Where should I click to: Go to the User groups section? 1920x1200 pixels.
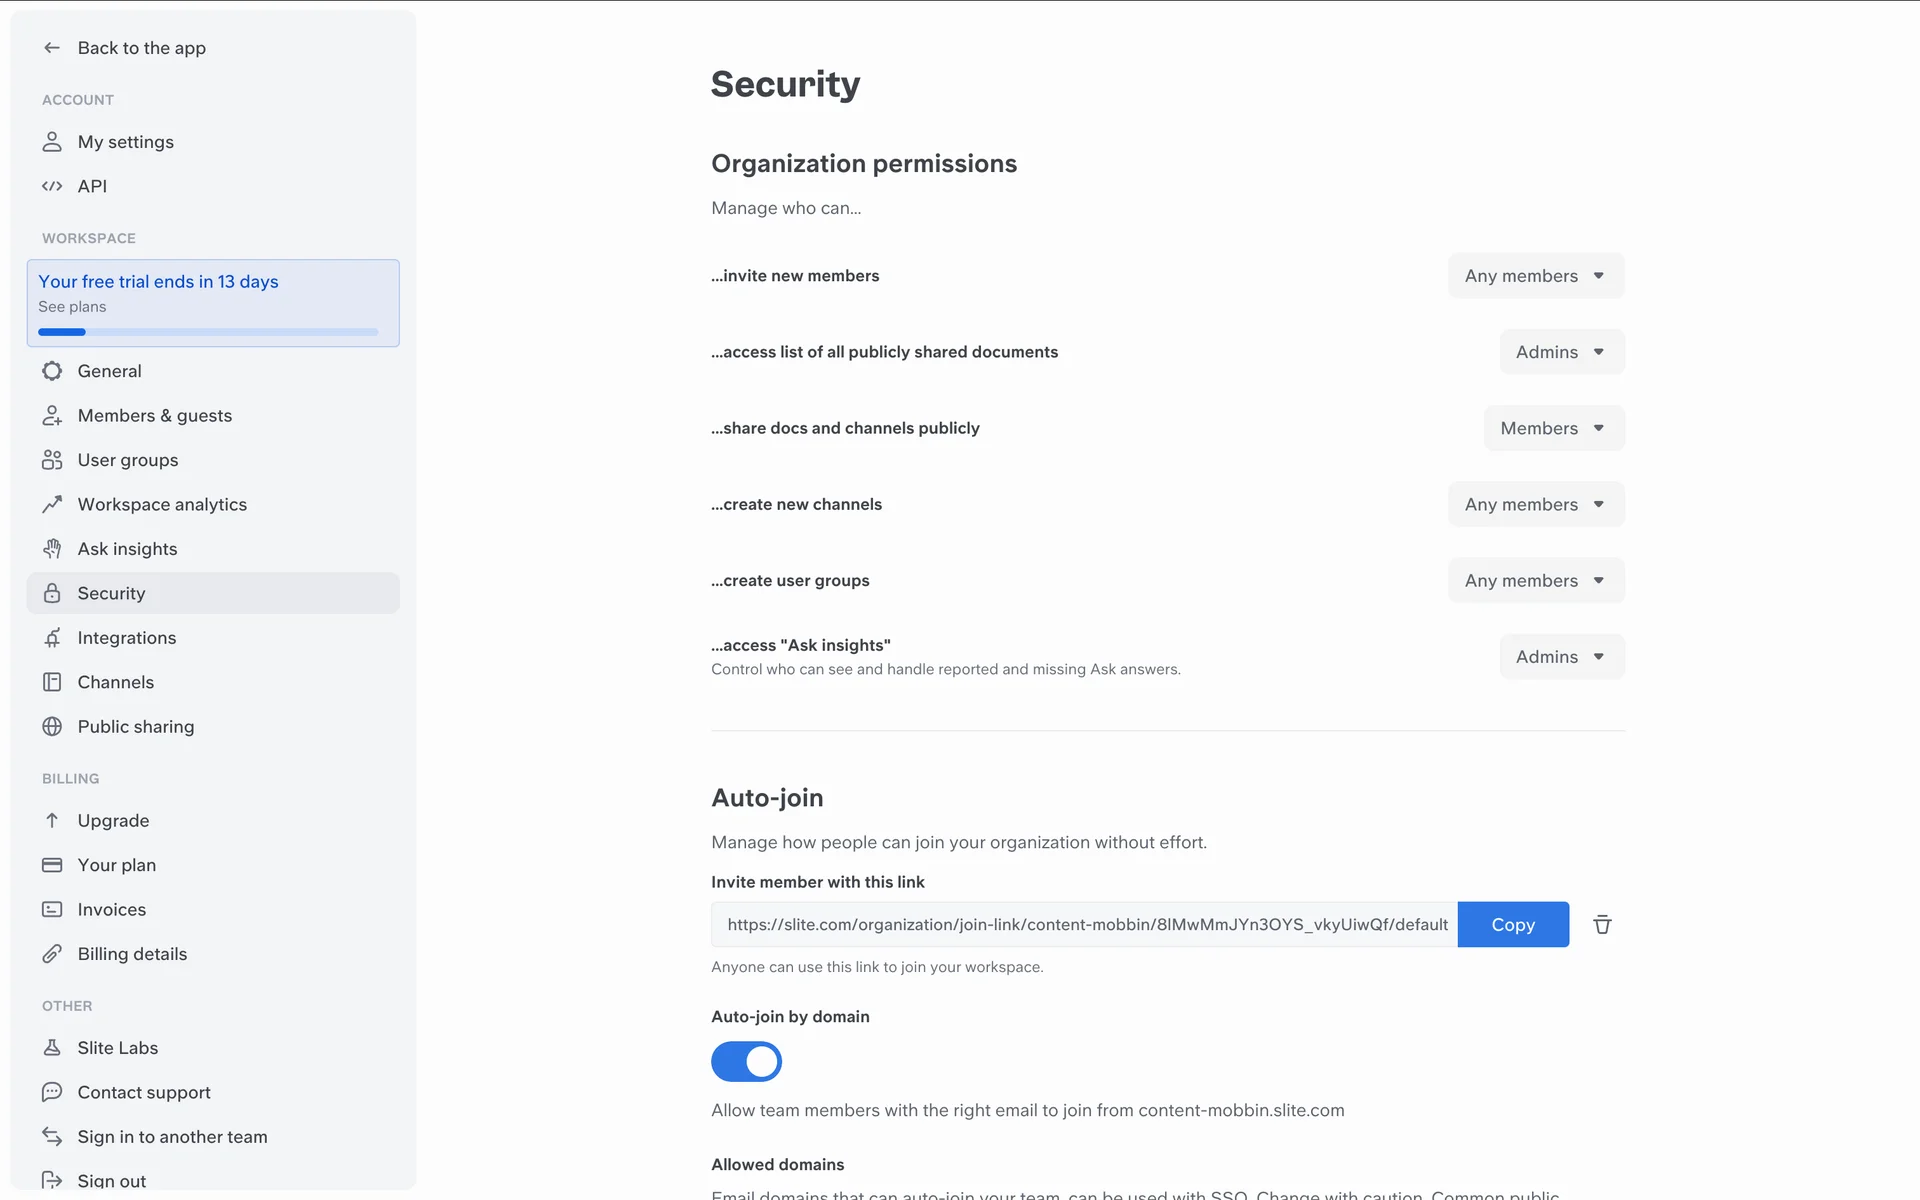[x=128, y=460]
